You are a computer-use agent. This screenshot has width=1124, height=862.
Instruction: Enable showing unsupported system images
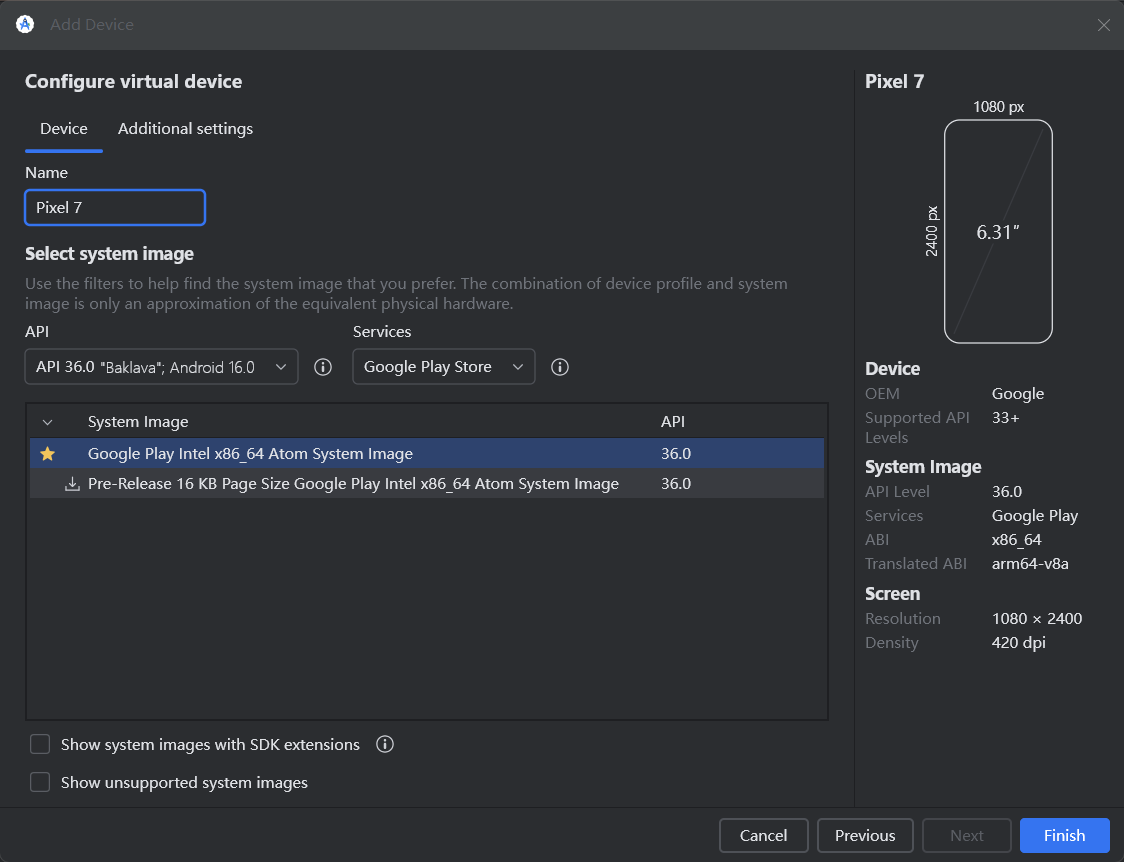[x=39, y=782]
